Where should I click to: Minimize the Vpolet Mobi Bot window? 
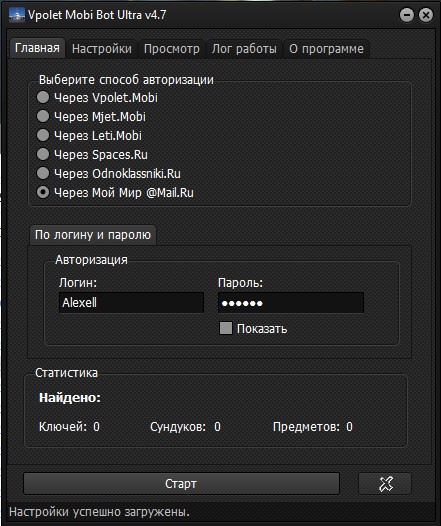click(407, 15)
